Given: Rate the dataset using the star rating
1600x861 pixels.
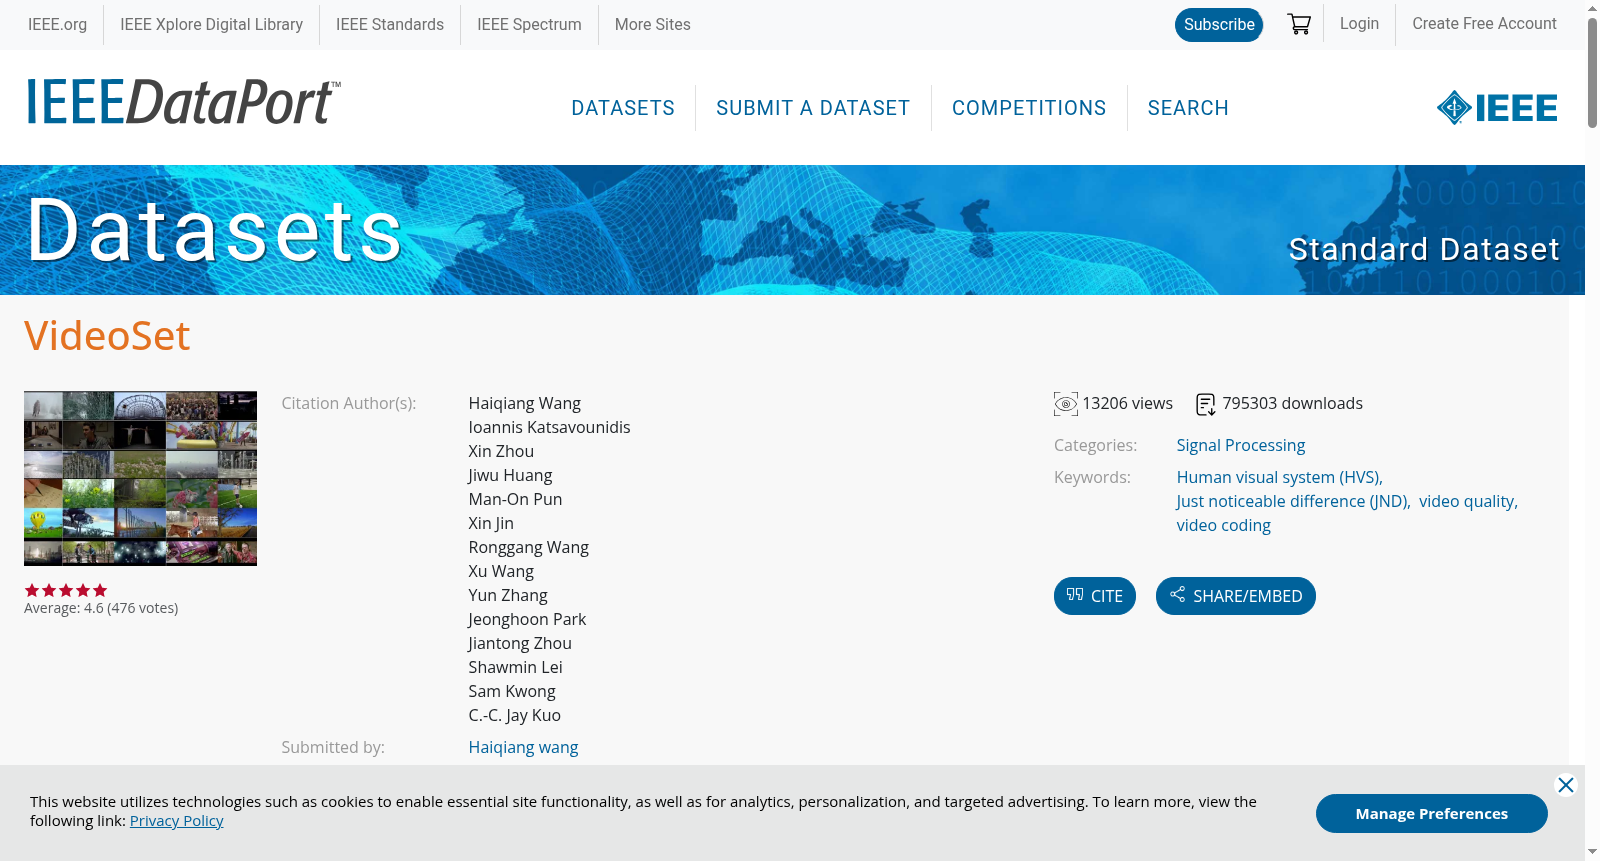Looking at the screenshot, I should [66, 590].
